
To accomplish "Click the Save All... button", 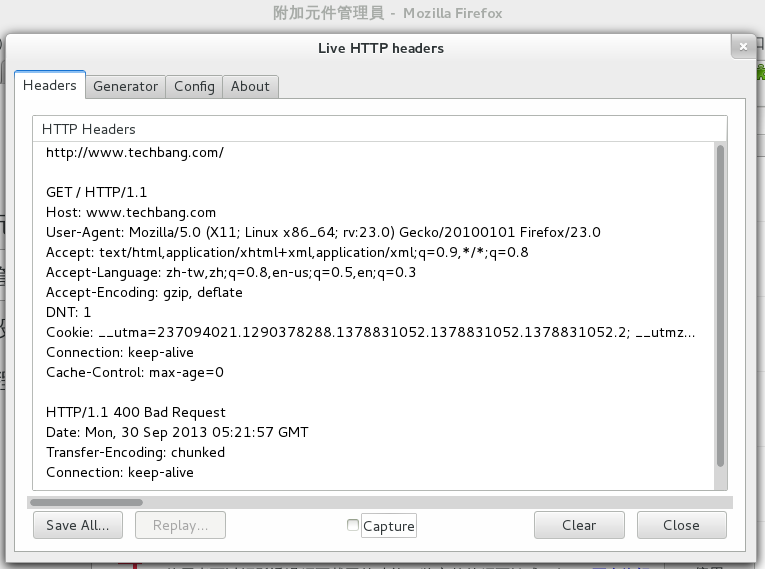I will pyautogui.click(x=78, y=525).
